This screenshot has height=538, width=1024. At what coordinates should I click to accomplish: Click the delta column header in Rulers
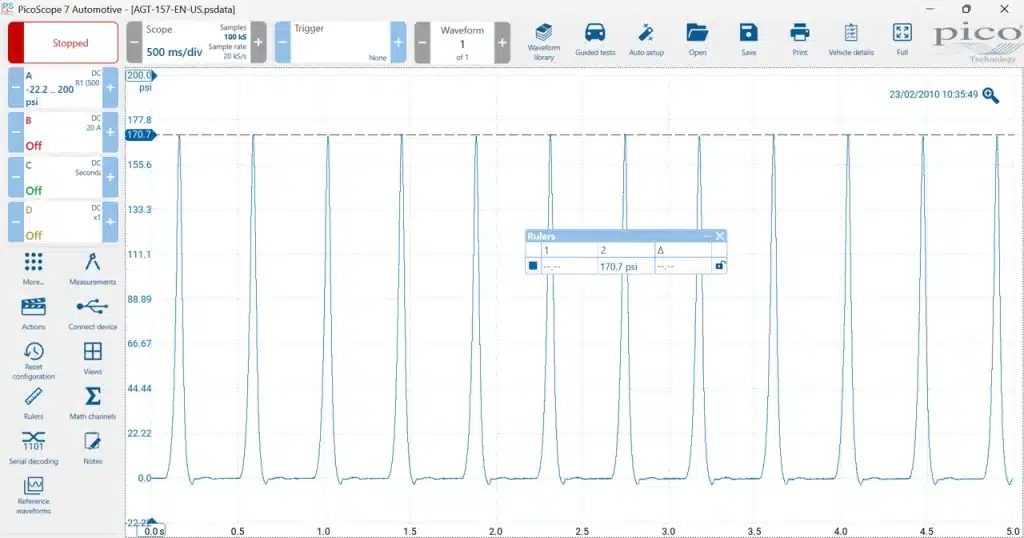660,250
